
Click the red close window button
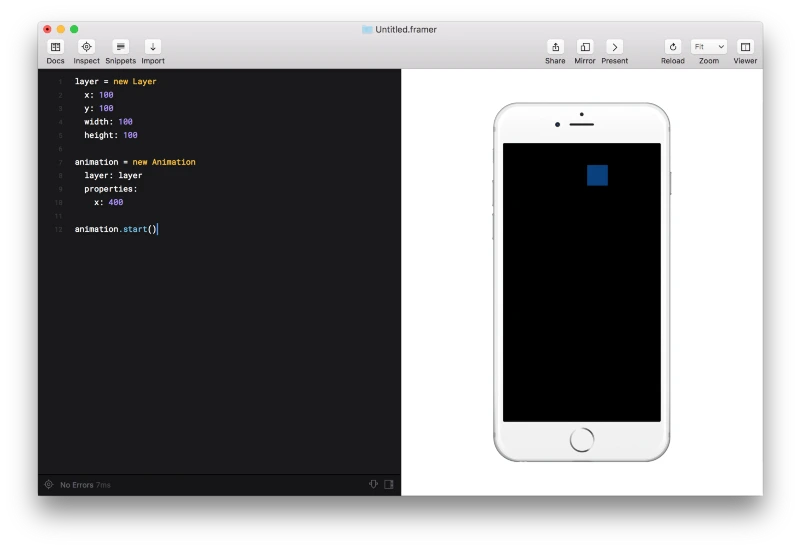pos(47,29)
